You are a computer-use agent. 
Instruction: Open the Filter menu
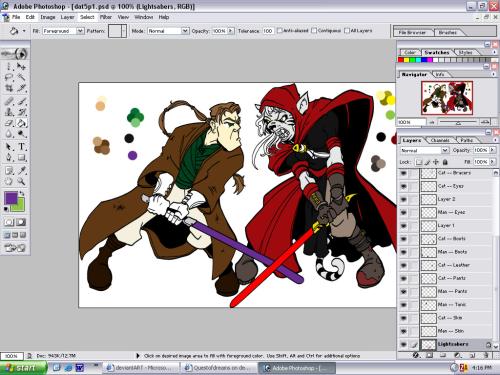click(106, 17)
